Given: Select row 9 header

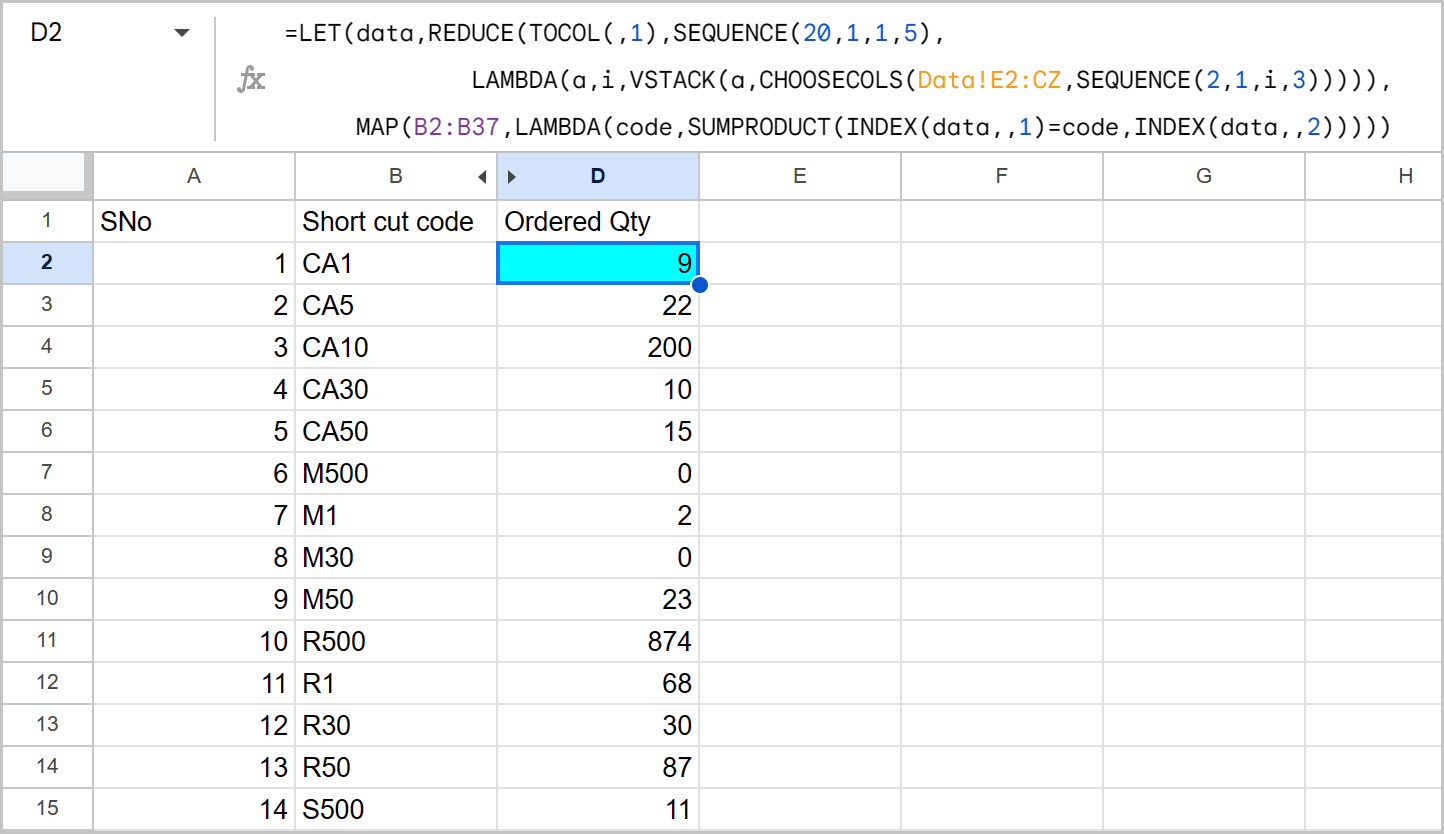Looking at the screenshot, I should point(47,556).
